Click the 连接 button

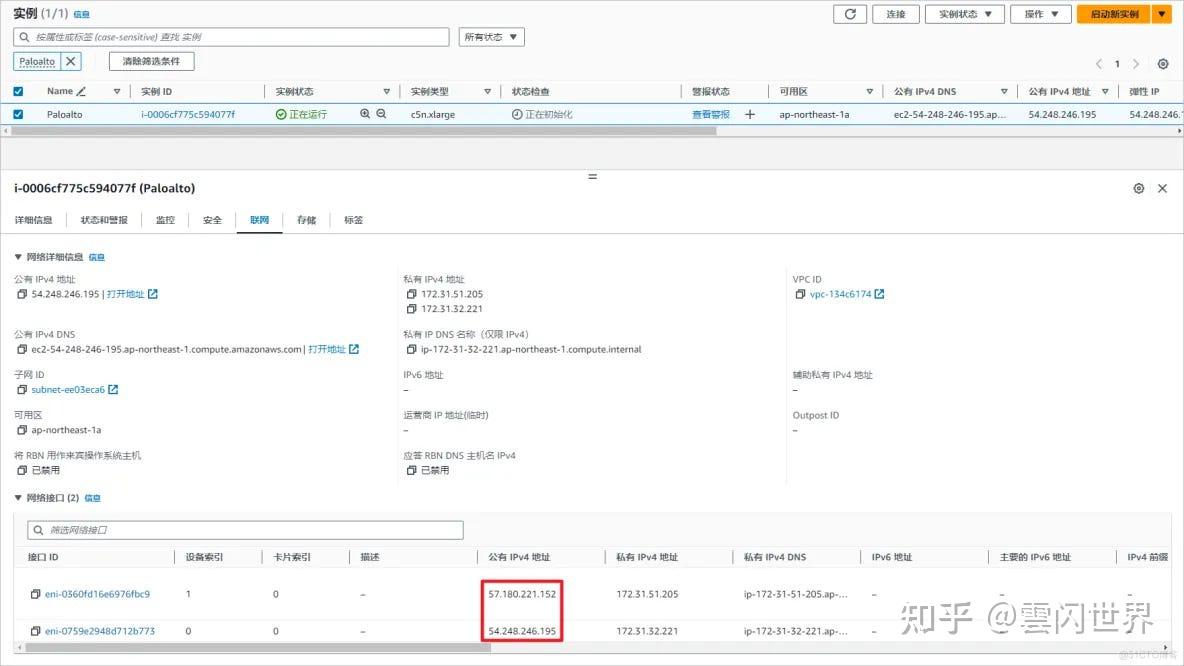pyautogui.click(x=895, y=13)
